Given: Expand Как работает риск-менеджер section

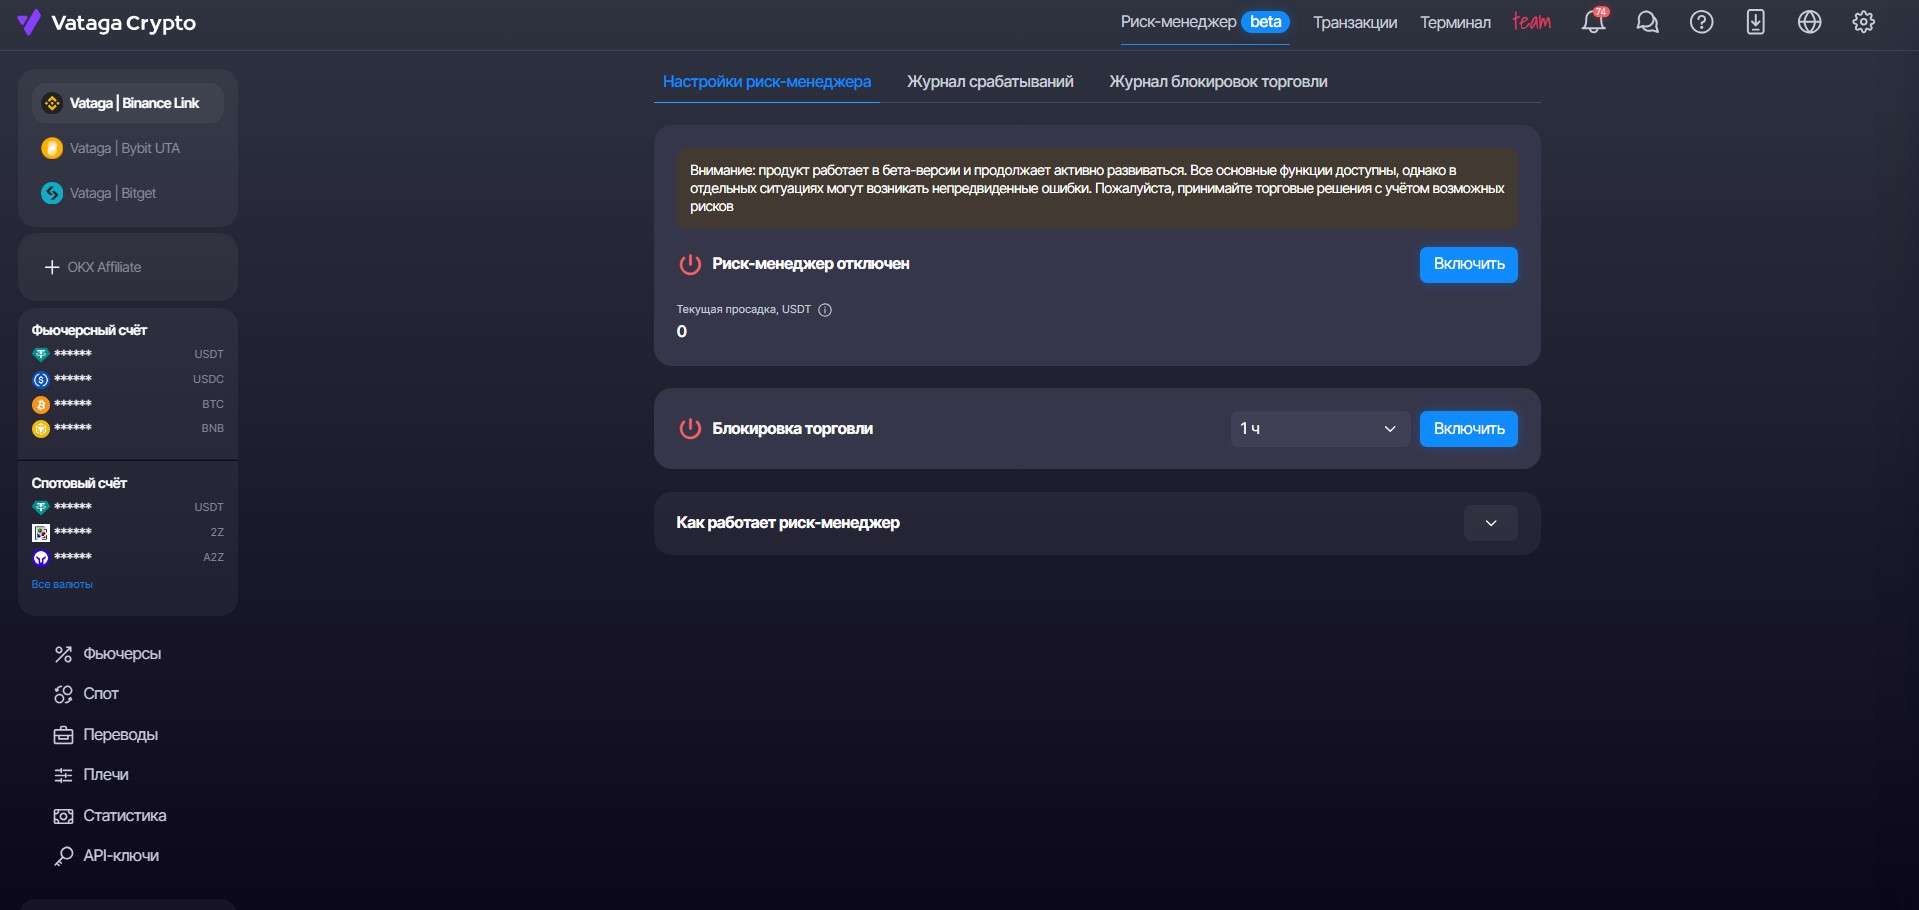Looking at the screenshot, I should (1490, 523).
